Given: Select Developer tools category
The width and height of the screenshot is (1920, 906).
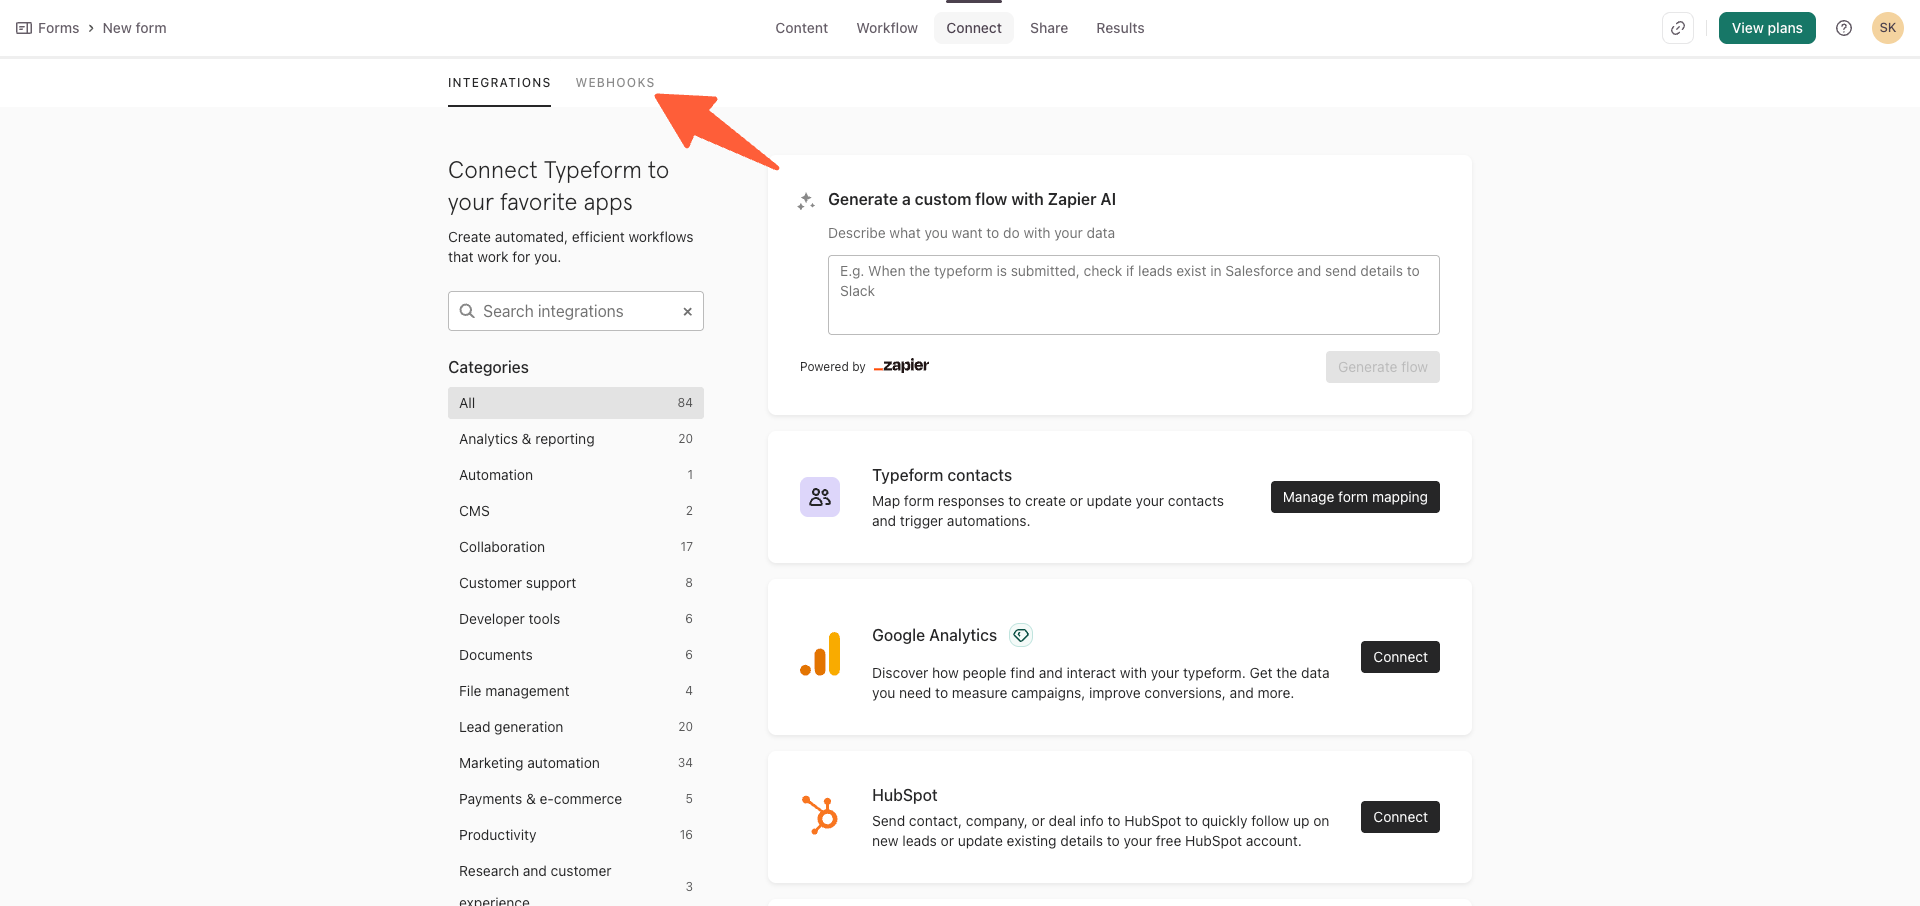Looking at the screenshot, I should pos(576,619).
